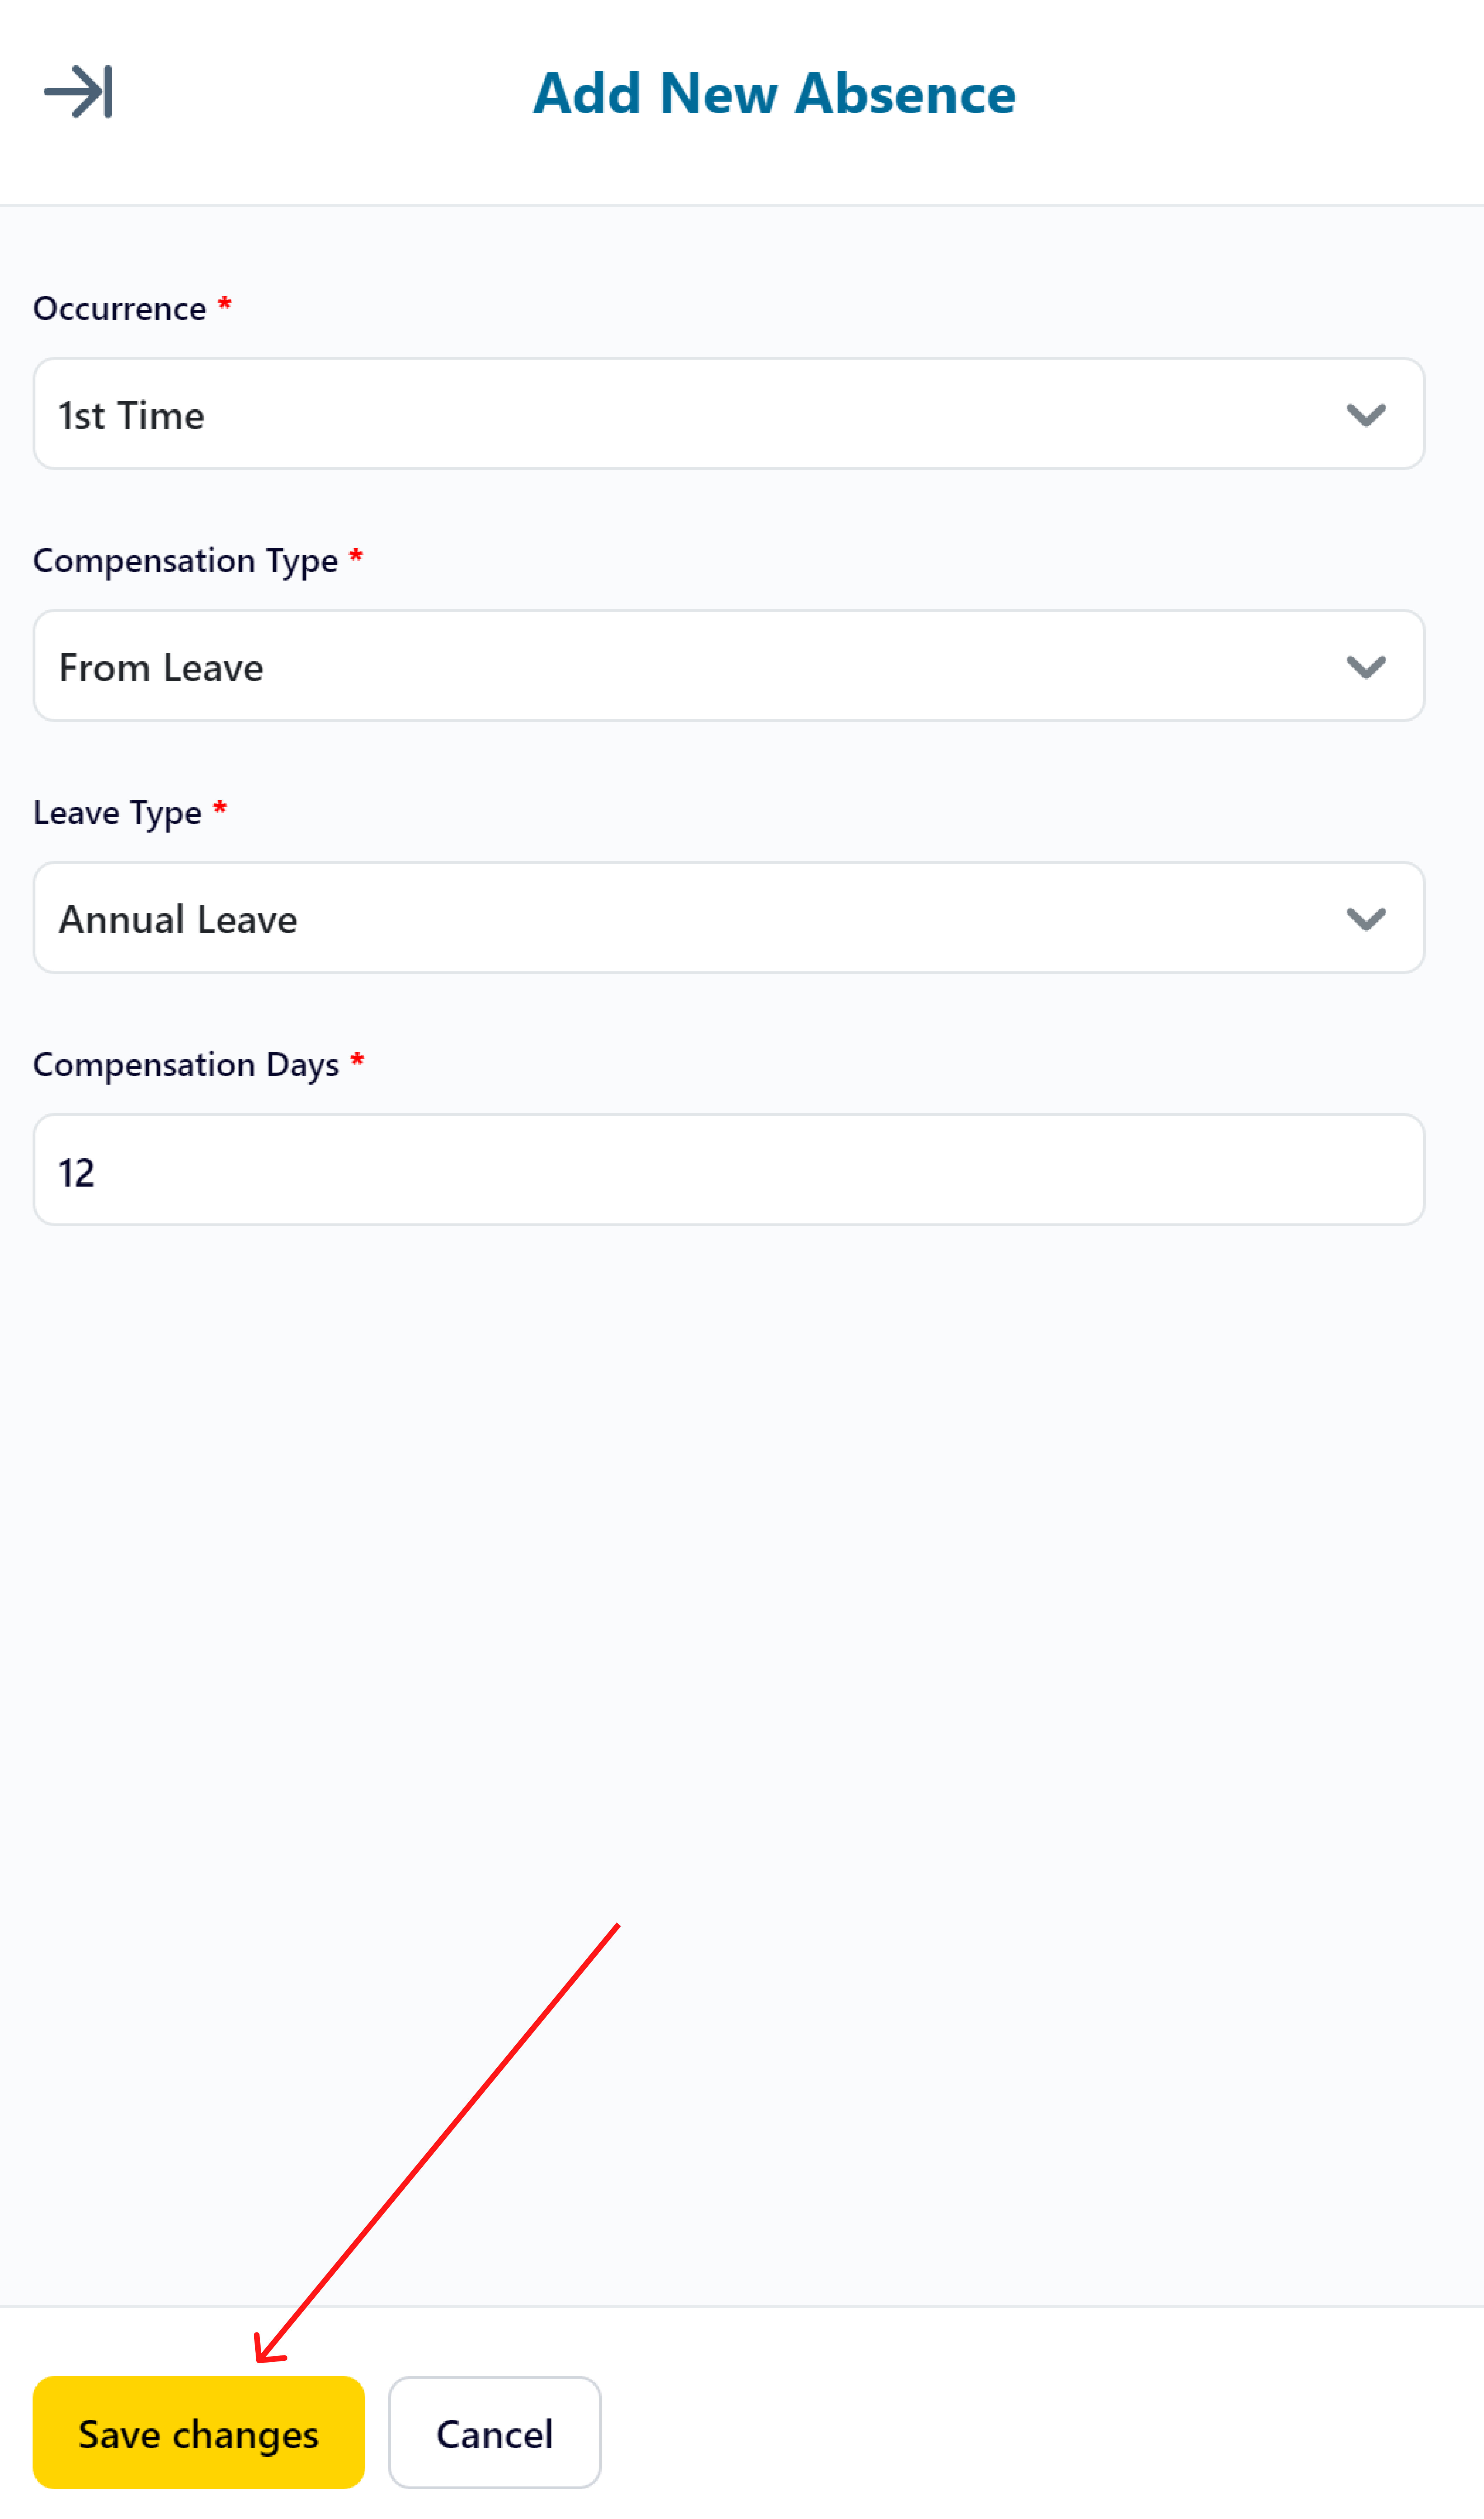Focus the Compensation Days input field

[729, 1170]
